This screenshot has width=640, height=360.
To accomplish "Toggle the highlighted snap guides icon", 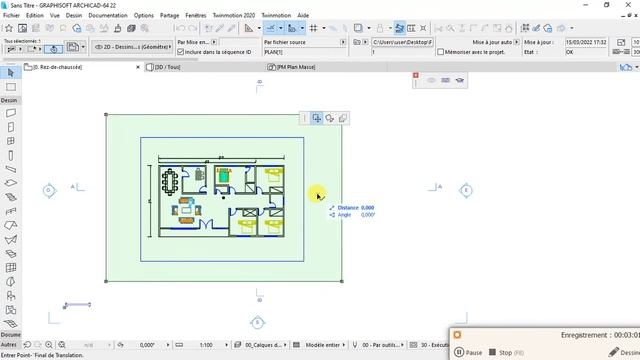I will tap(270, 28).
